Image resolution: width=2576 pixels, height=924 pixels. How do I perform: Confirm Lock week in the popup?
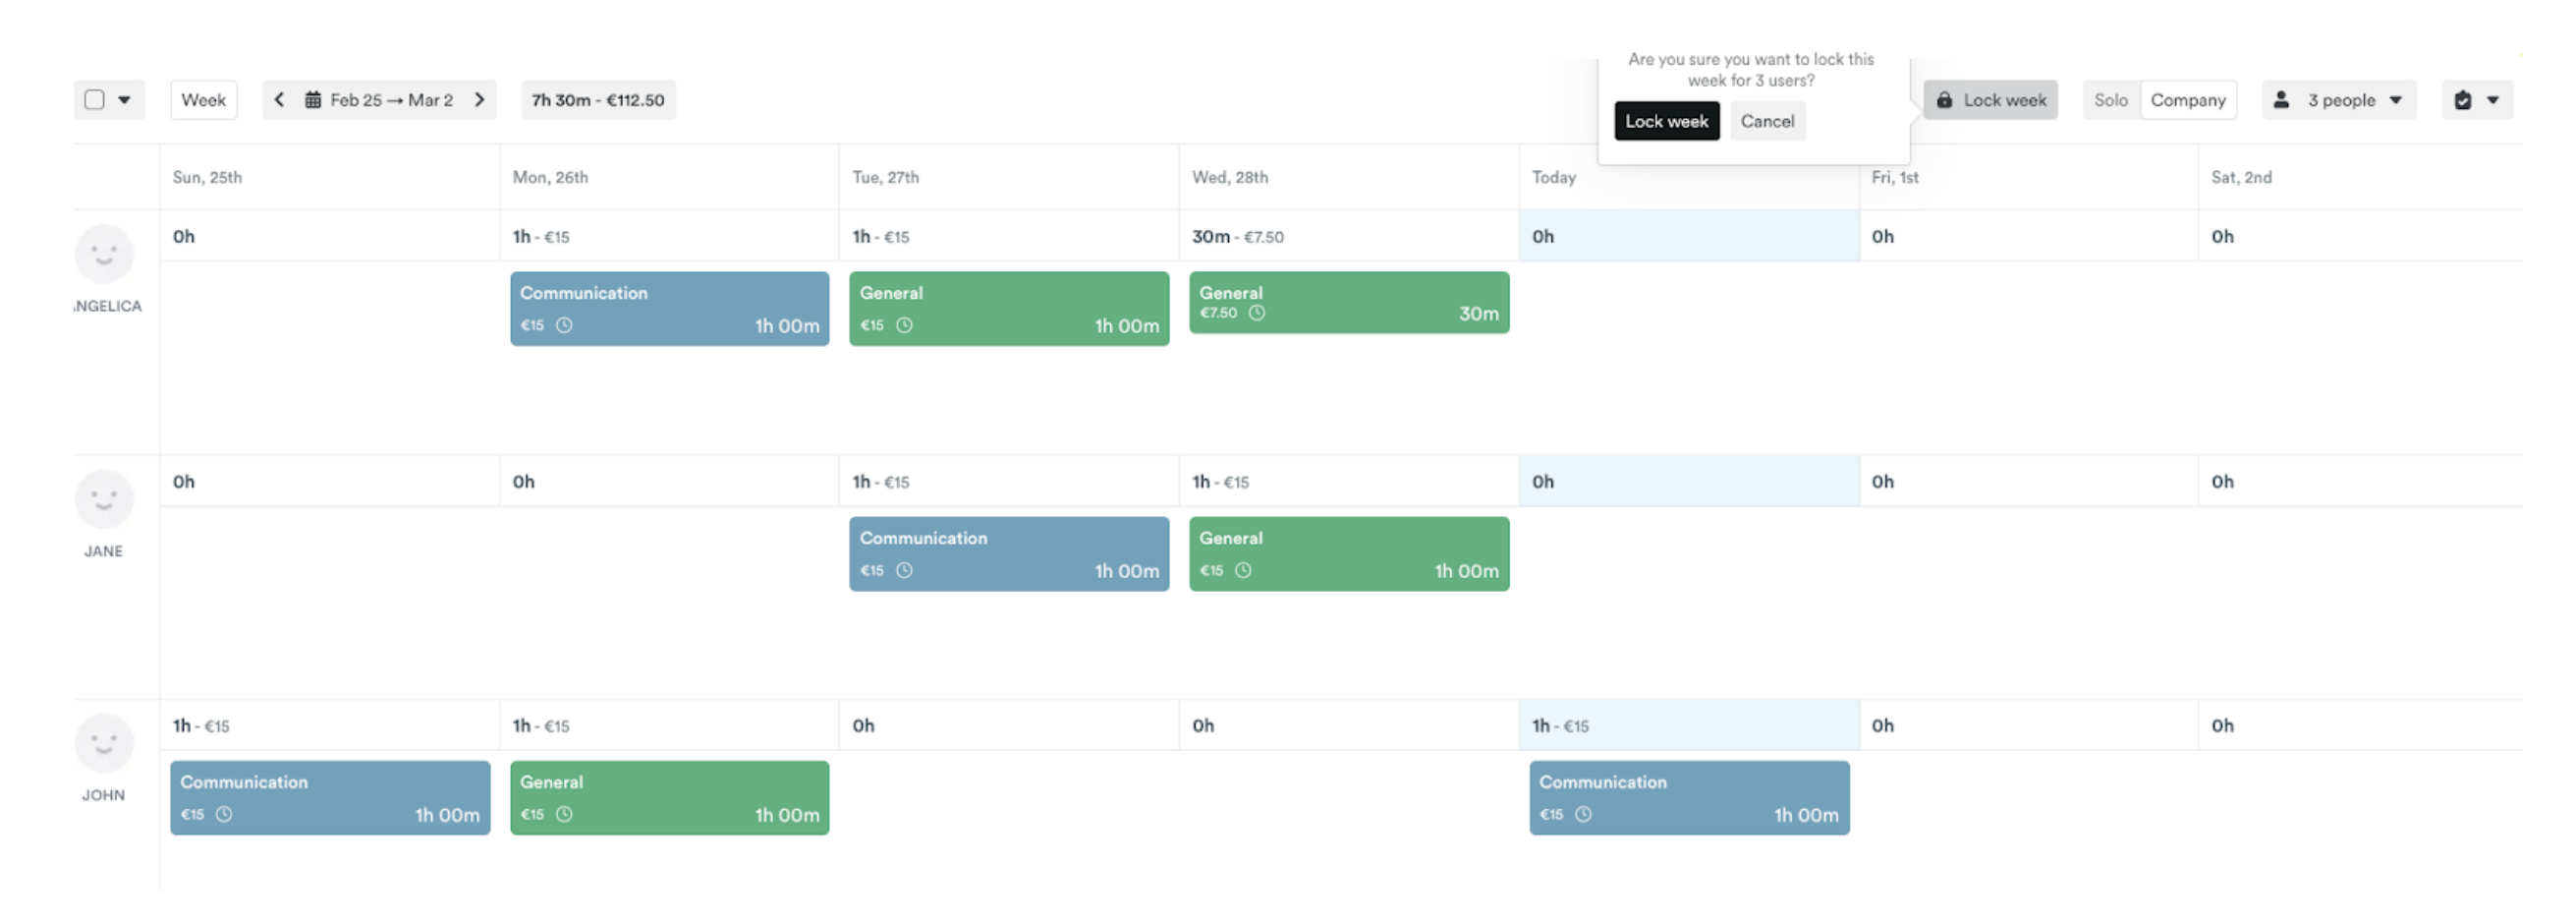[1666, 121]
